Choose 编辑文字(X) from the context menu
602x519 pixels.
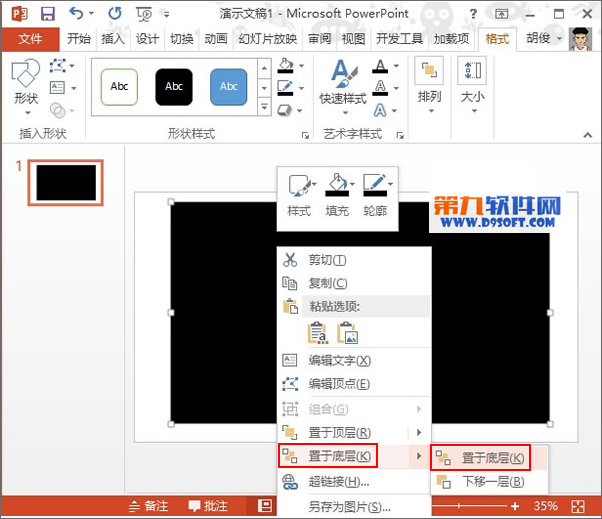354,360
